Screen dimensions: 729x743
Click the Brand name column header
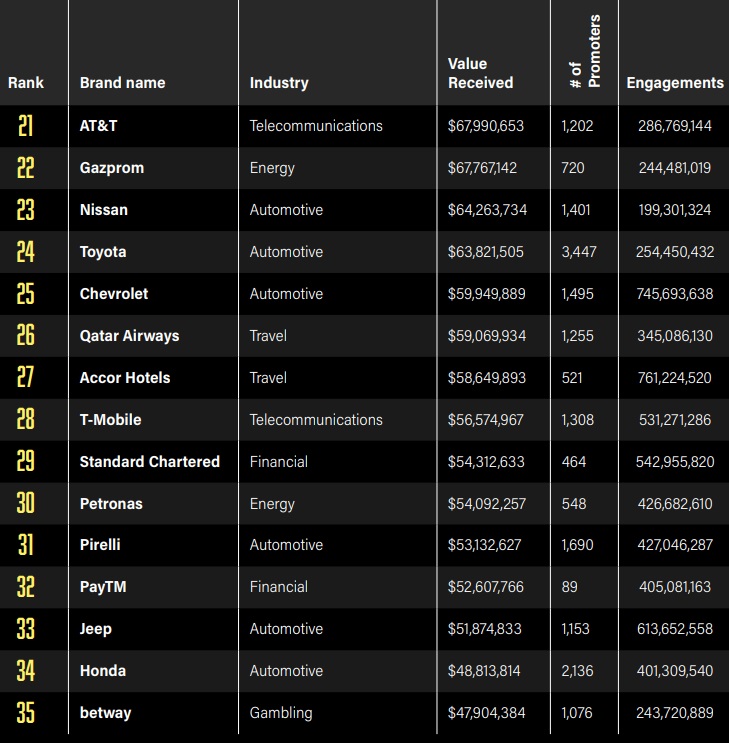[x=122, y=83]
